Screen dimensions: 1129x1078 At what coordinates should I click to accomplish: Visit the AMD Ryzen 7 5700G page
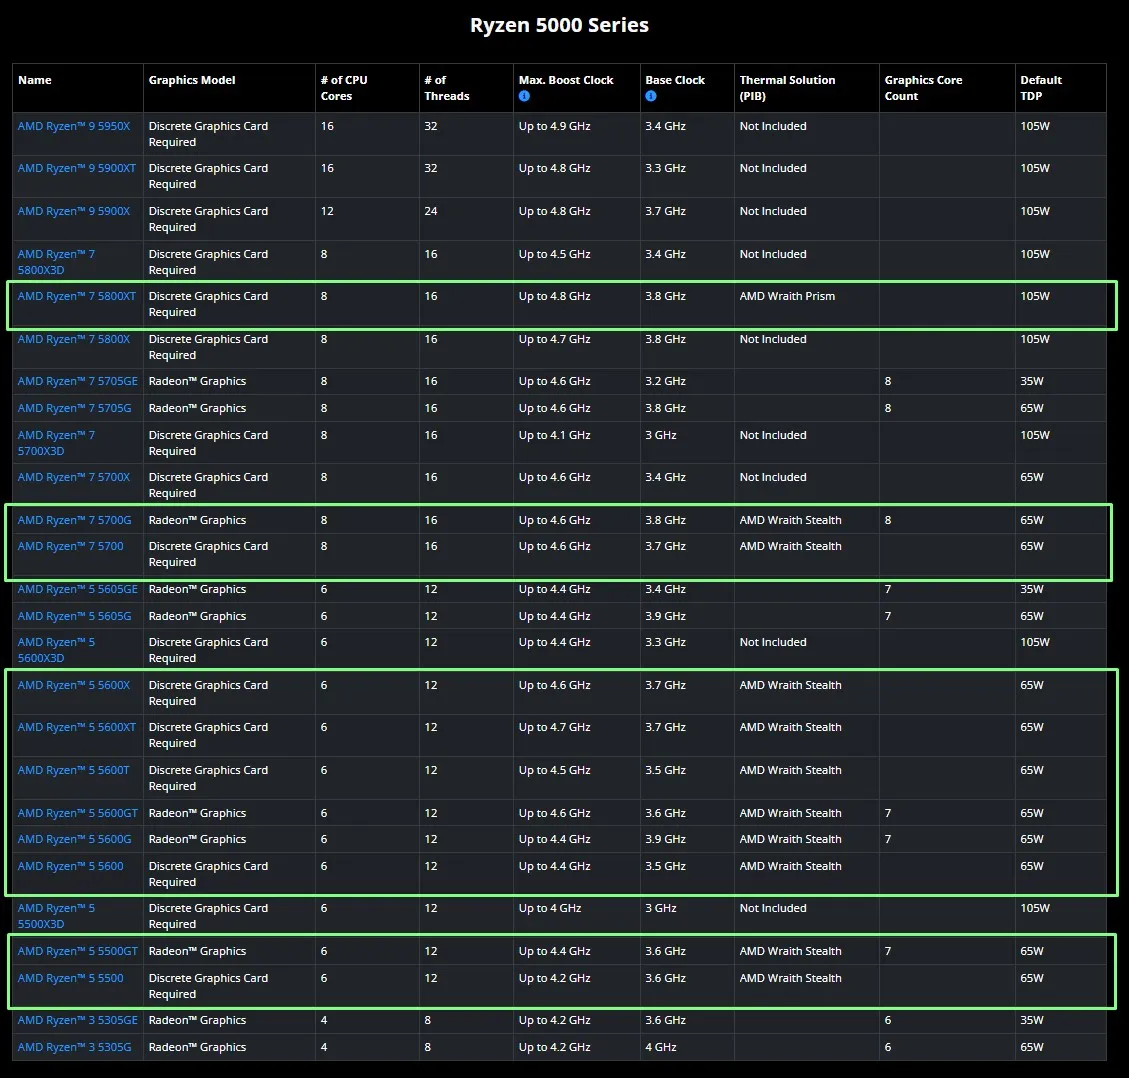click(x=74, y=520)
